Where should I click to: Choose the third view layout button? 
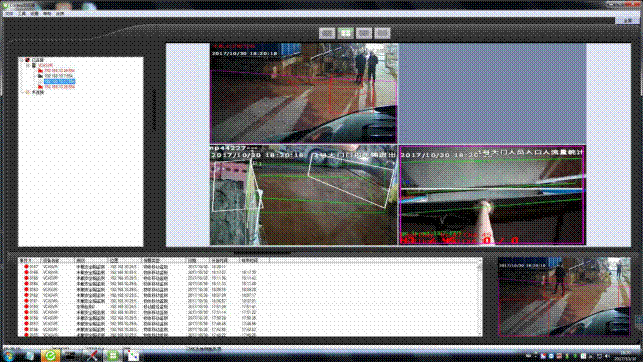pos(364,33)
